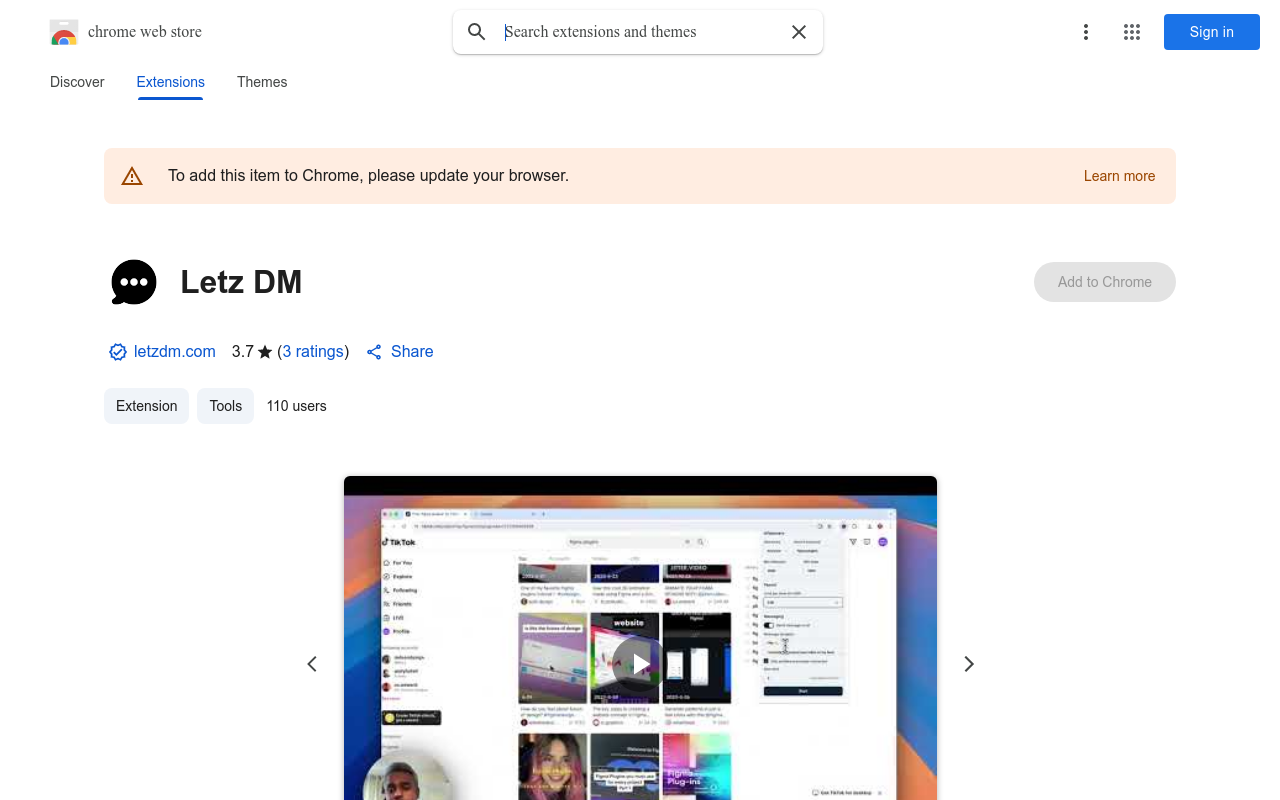
Task: Click the verified badge next to letzdm.com
Action: (118, 352)
